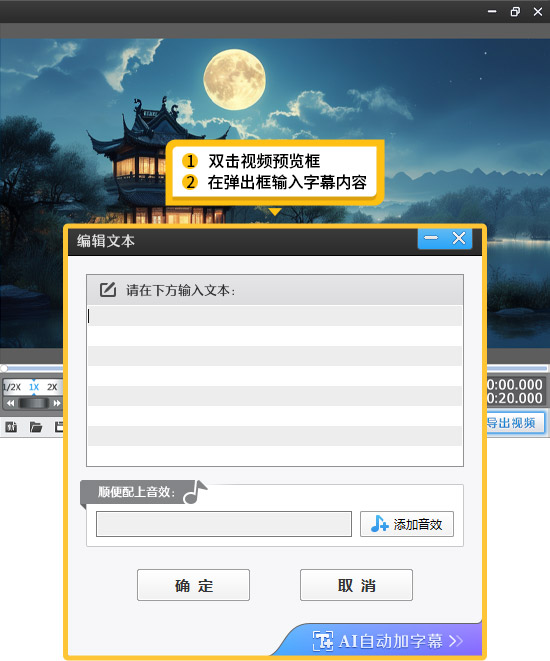Viewport: 550px width, 661px height.
Task: Set playback speed to 1X
Action: pos(34,387)
